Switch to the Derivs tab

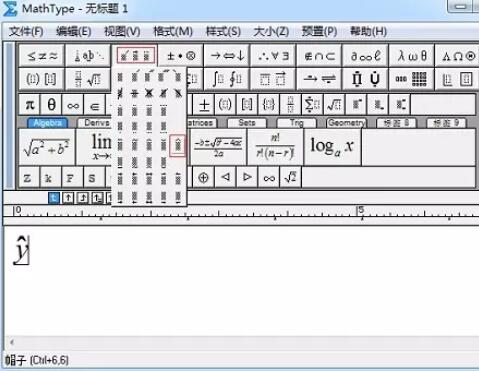(x=94, y=123)
